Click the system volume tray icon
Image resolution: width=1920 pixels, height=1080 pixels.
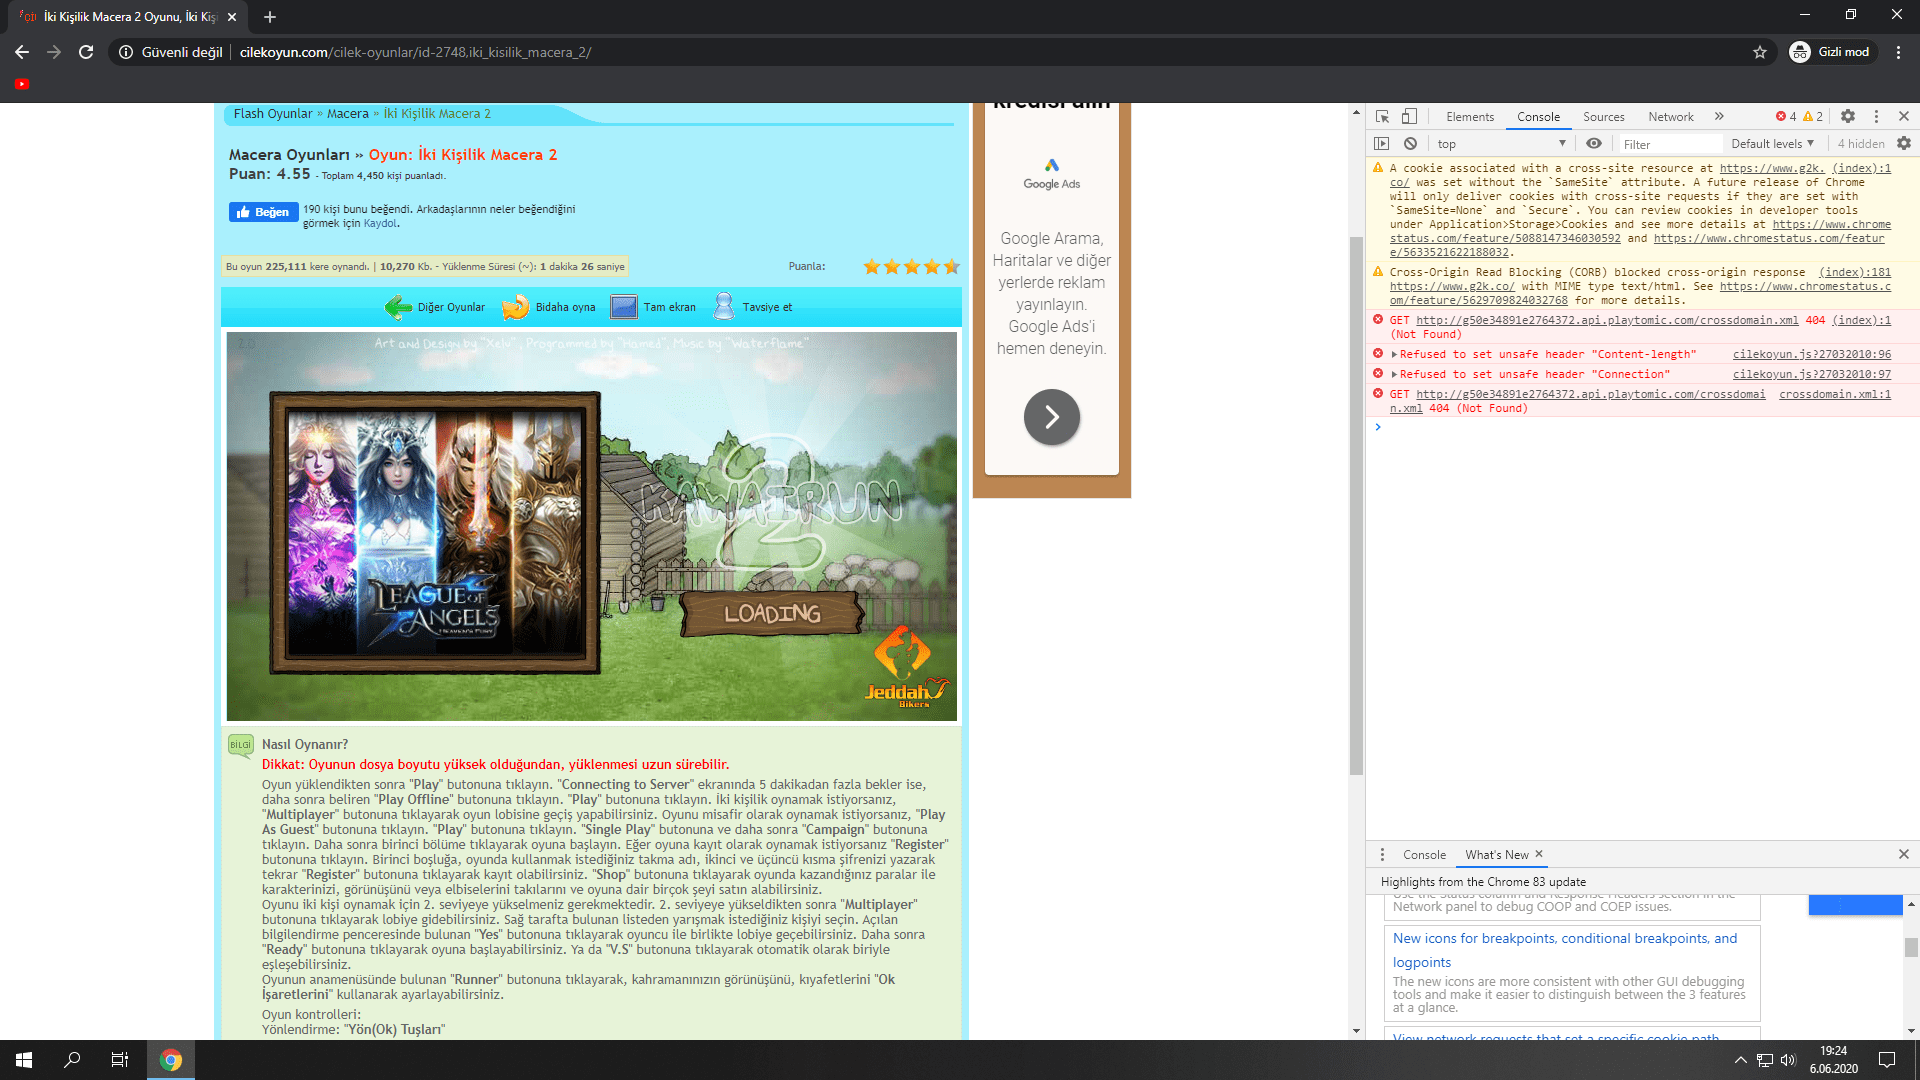pyautogui.click(x=1789, y=1060)
